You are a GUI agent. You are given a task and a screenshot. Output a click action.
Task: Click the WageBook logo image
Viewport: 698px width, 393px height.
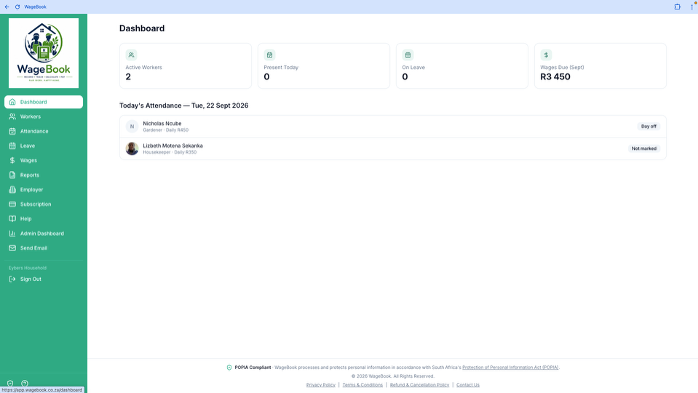click(44, 53)
